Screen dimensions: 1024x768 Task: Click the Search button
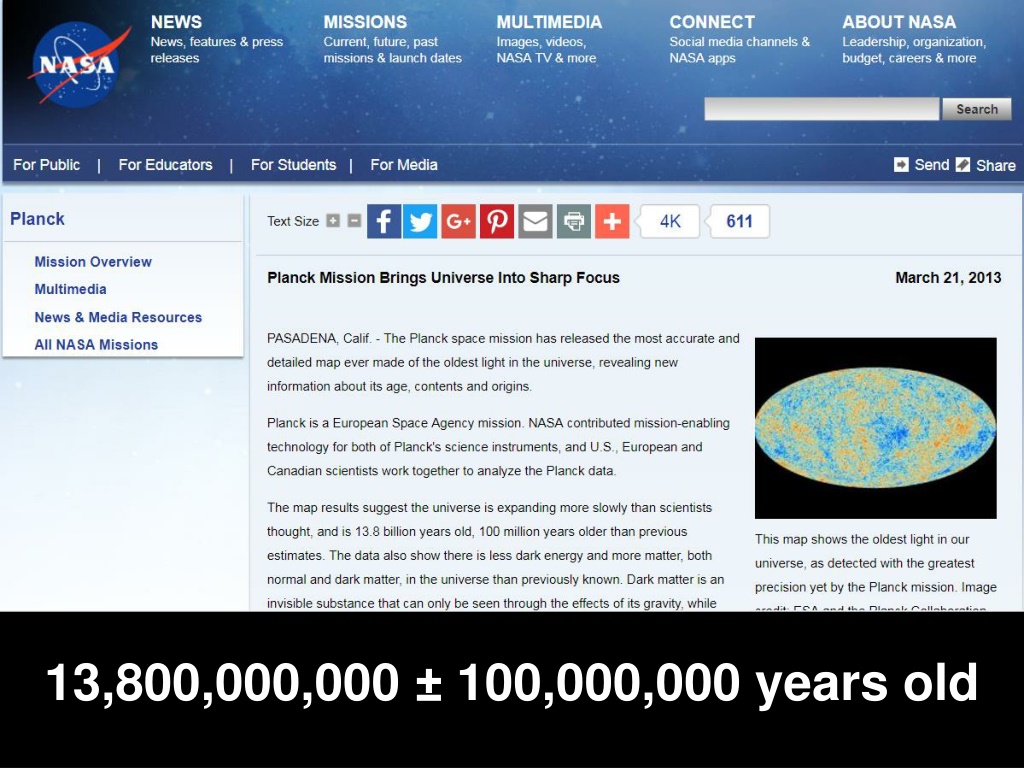click(977, 109)
